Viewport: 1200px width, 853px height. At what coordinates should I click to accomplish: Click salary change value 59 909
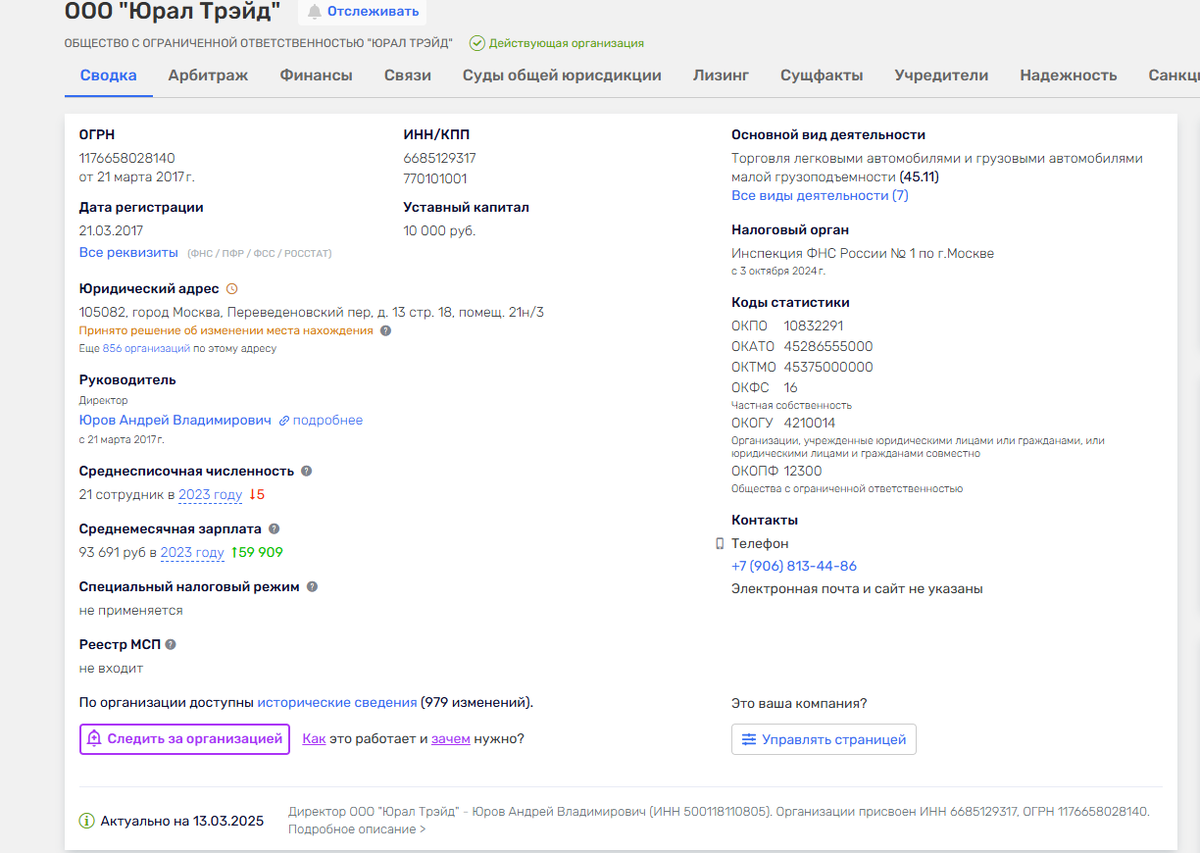pos(256,553)
